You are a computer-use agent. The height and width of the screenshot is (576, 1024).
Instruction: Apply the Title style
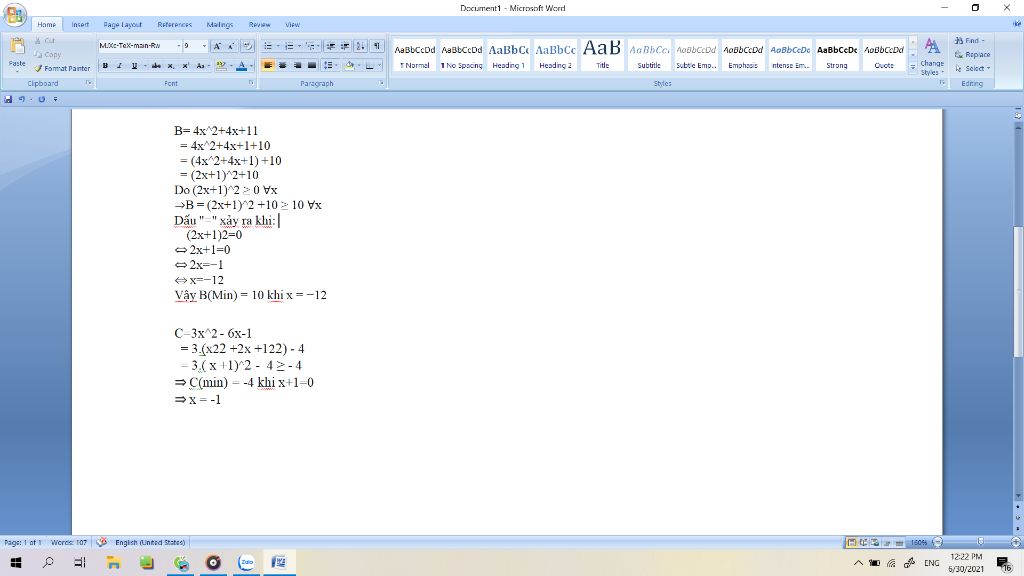[602, 55]
